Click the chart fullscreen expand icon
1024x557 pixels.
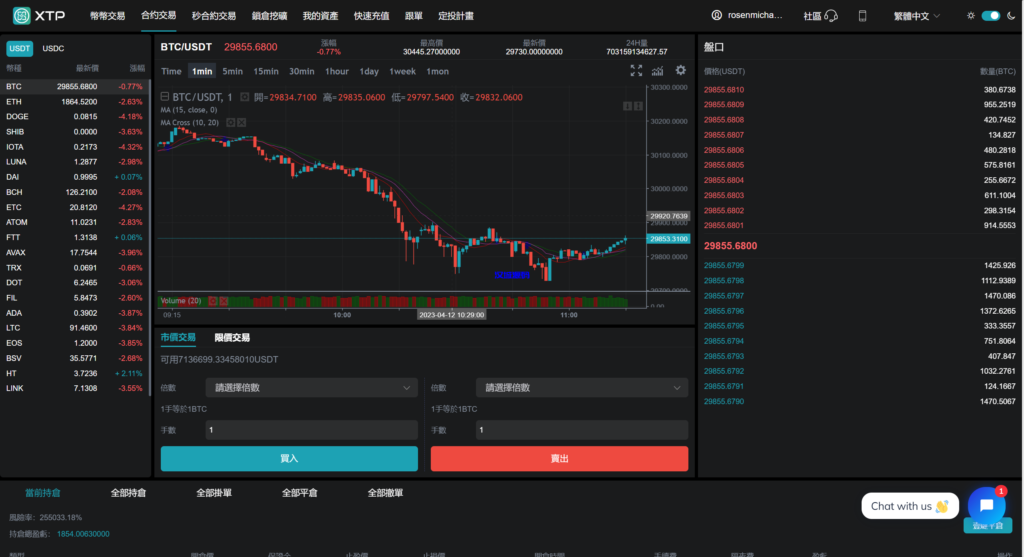tap(636, 71)
